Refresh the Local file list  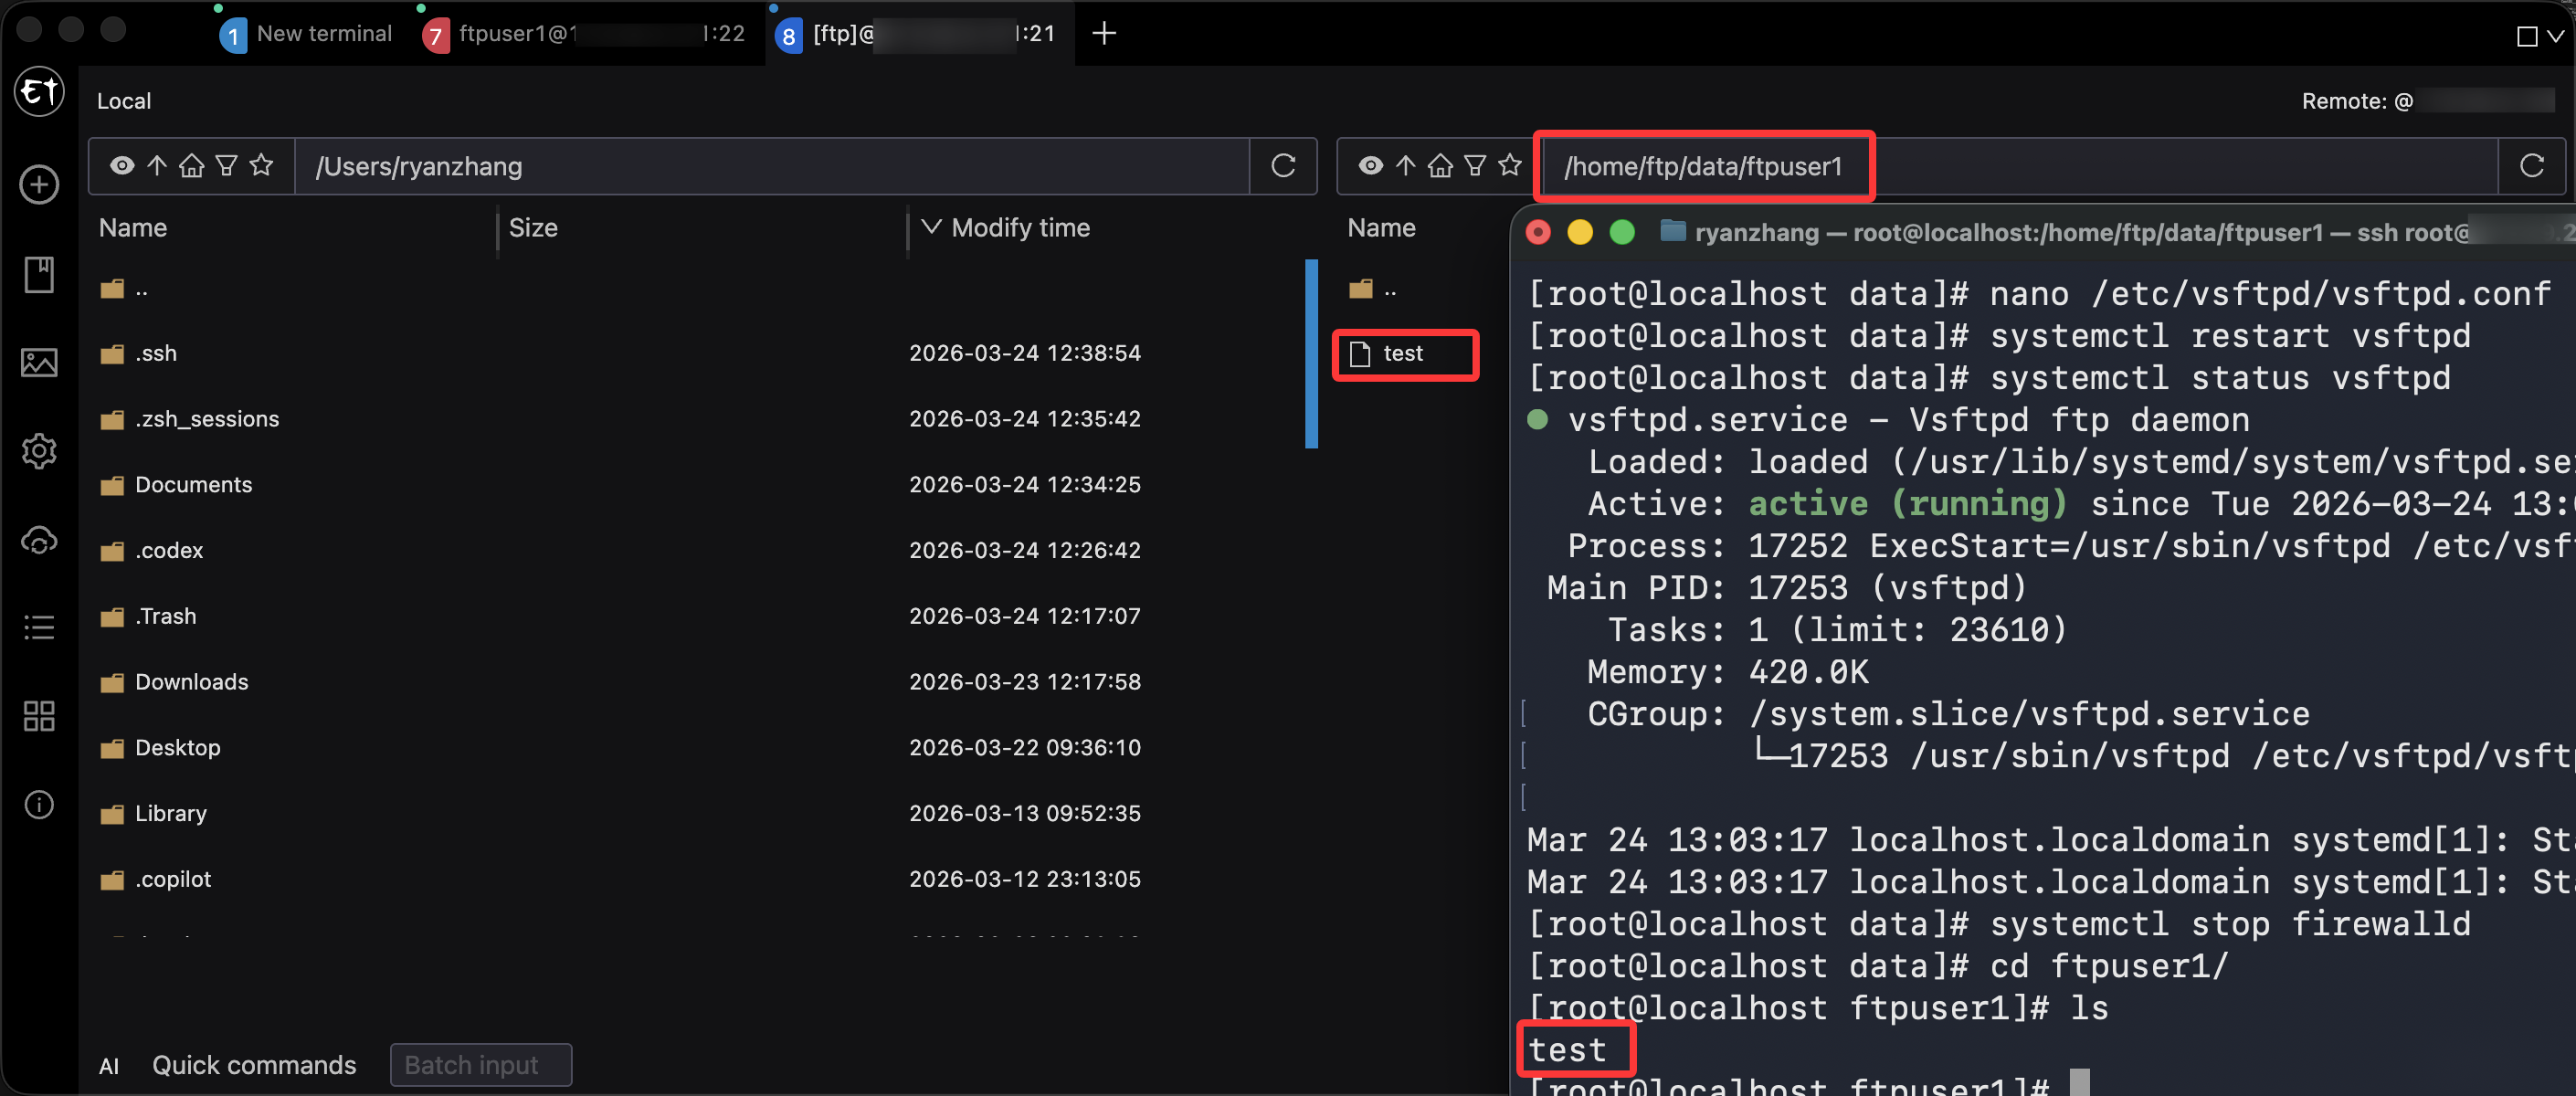pos(1283,165)
